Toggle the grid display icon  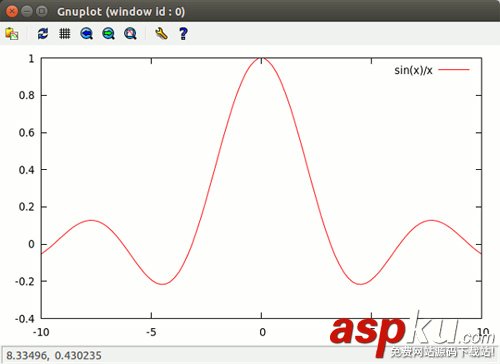pyautogui.click(x=65, y=34)
